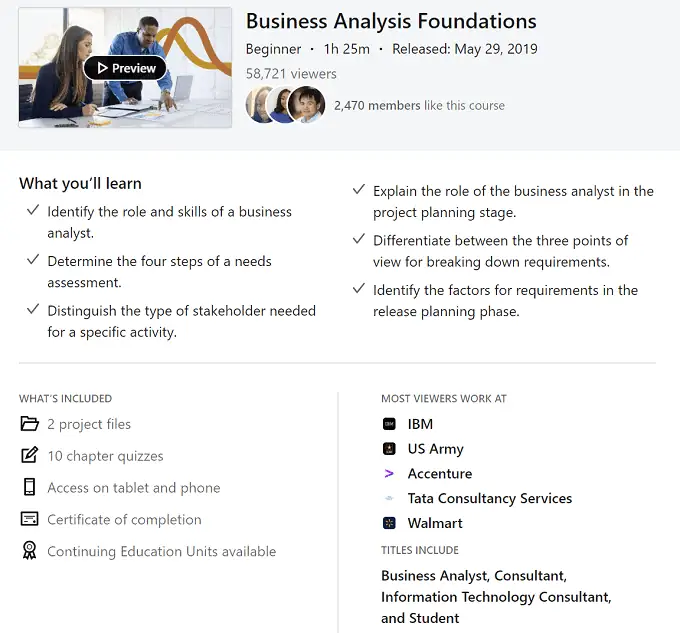The image size is (680, 633).
Task: Click the project files folder icon
Action: pyautogui.click(x=29, y=424)
